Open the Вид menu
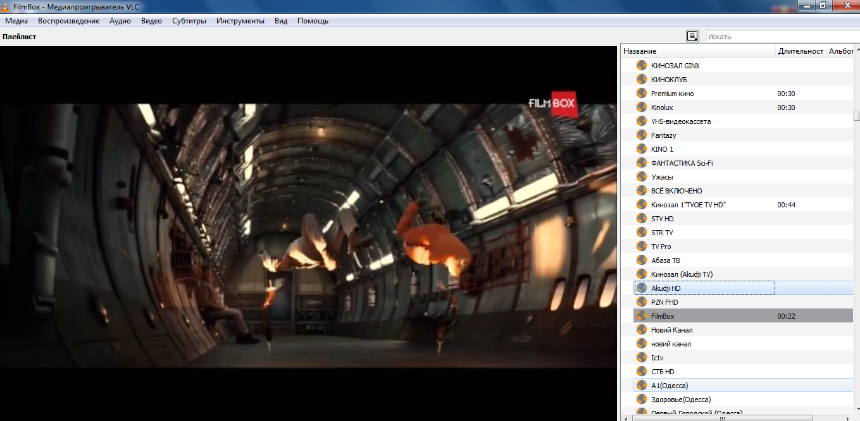 click(281, 21)
